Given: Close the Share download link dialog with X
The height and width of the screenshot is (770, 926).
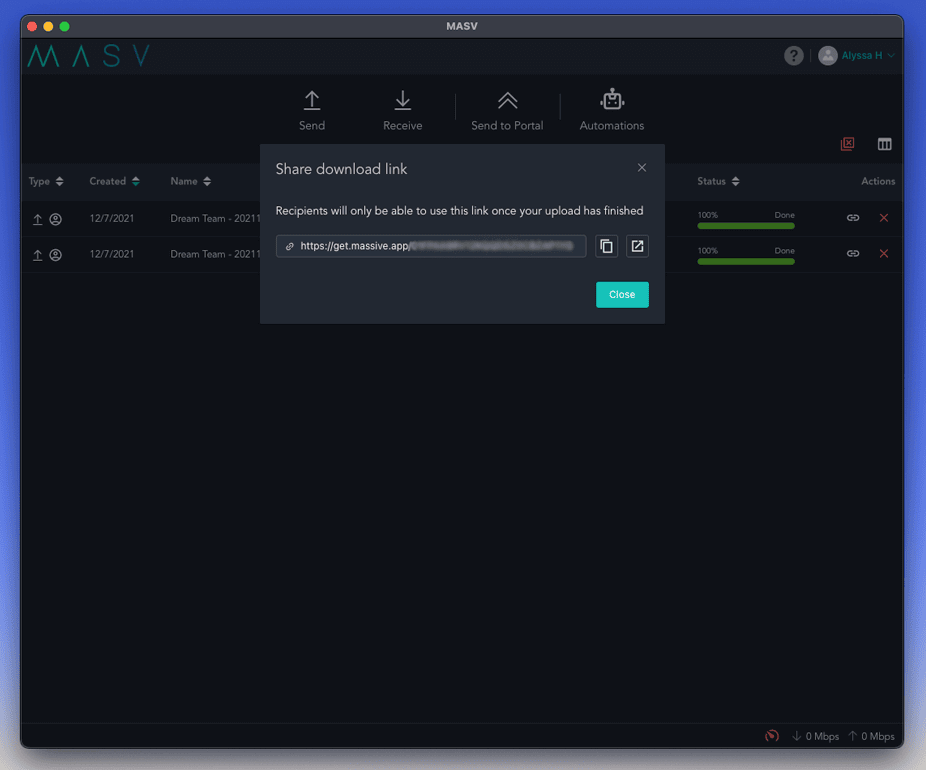Looking at the screenshot, I should click(x=641, y=168).
